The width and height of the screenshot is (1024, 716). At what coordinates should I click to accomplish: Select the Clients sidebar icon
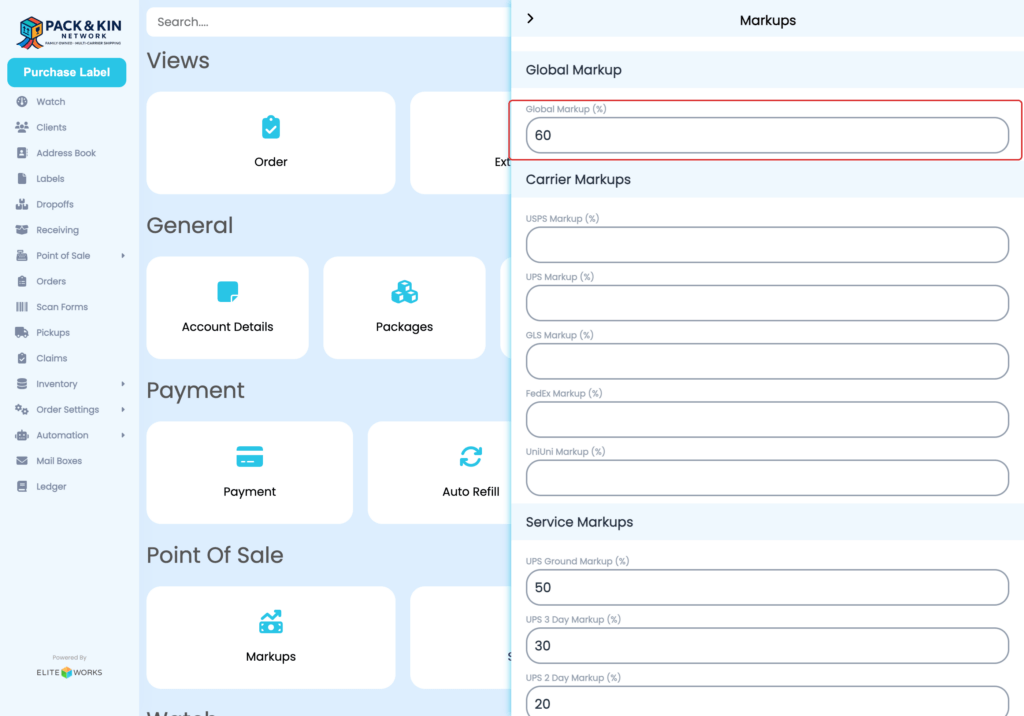(22, 127)
